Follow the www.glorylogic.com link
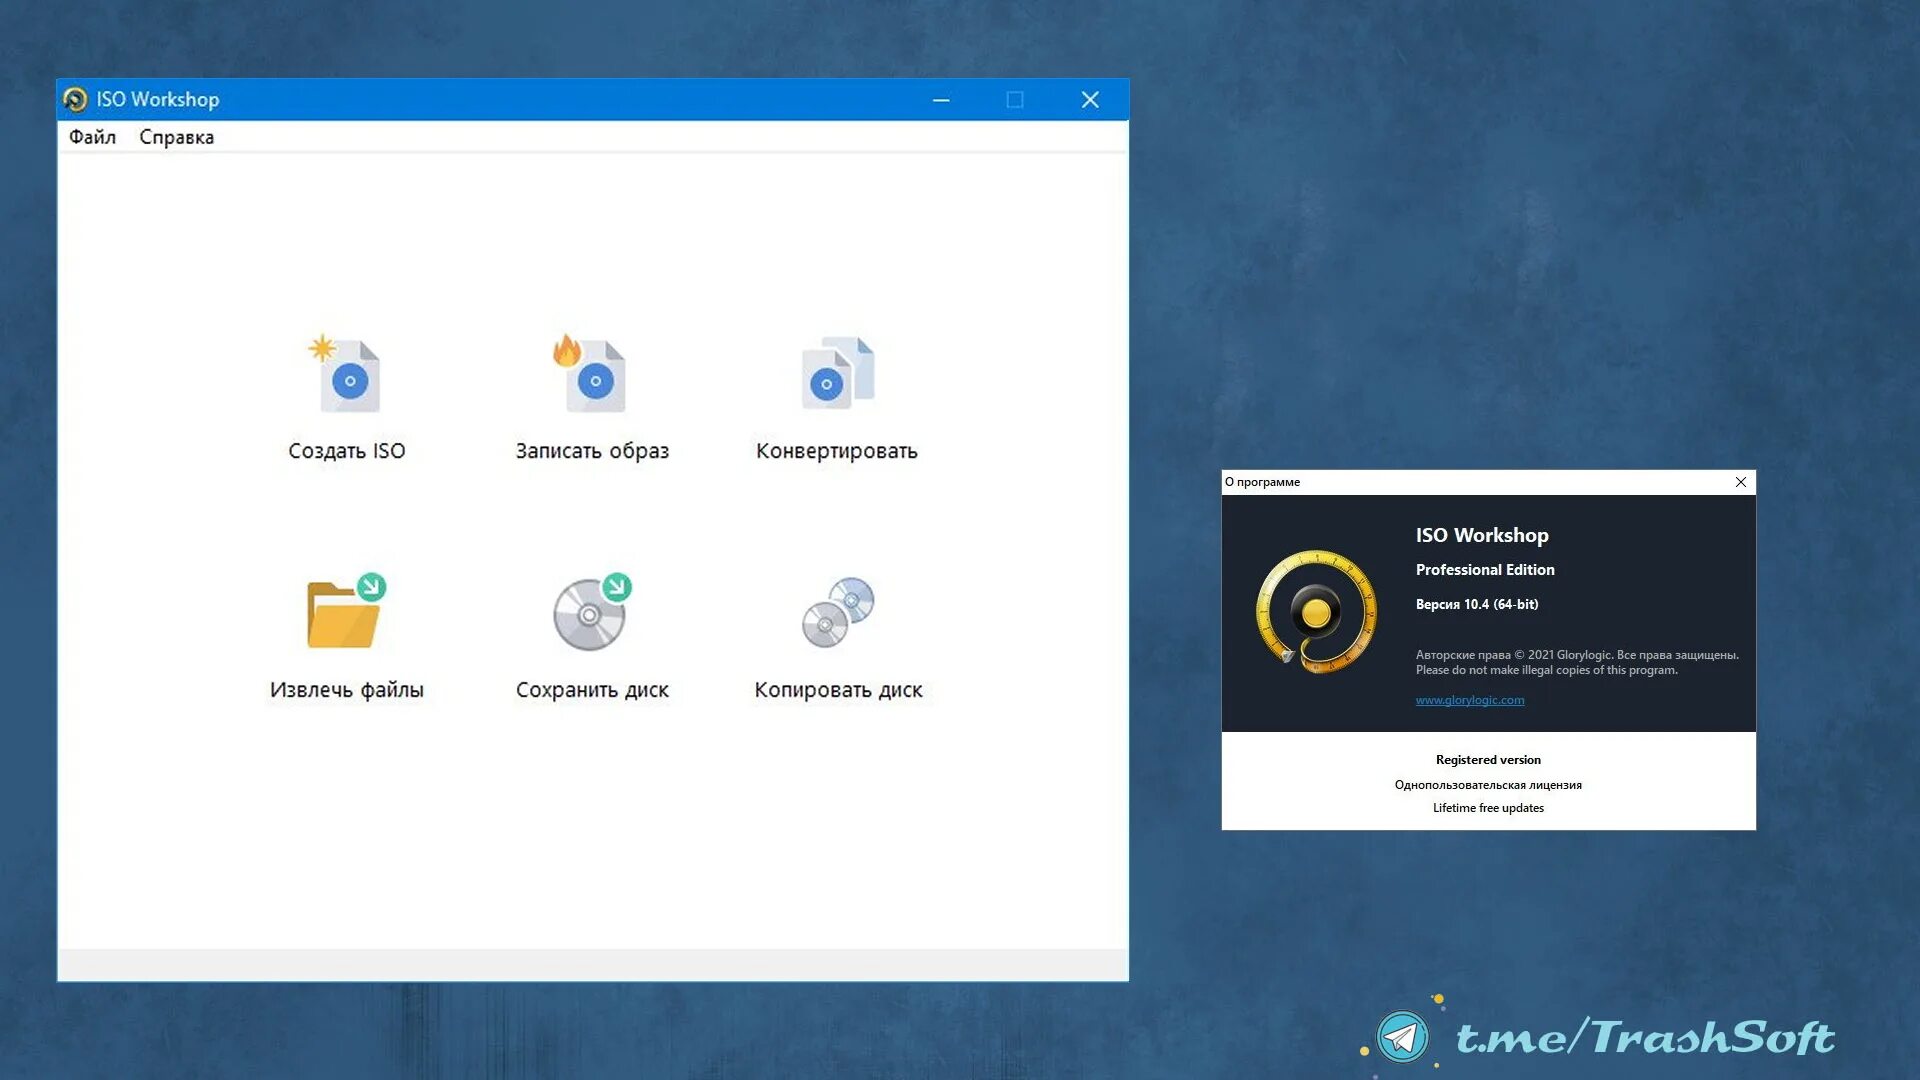 tap(1470, 700)
